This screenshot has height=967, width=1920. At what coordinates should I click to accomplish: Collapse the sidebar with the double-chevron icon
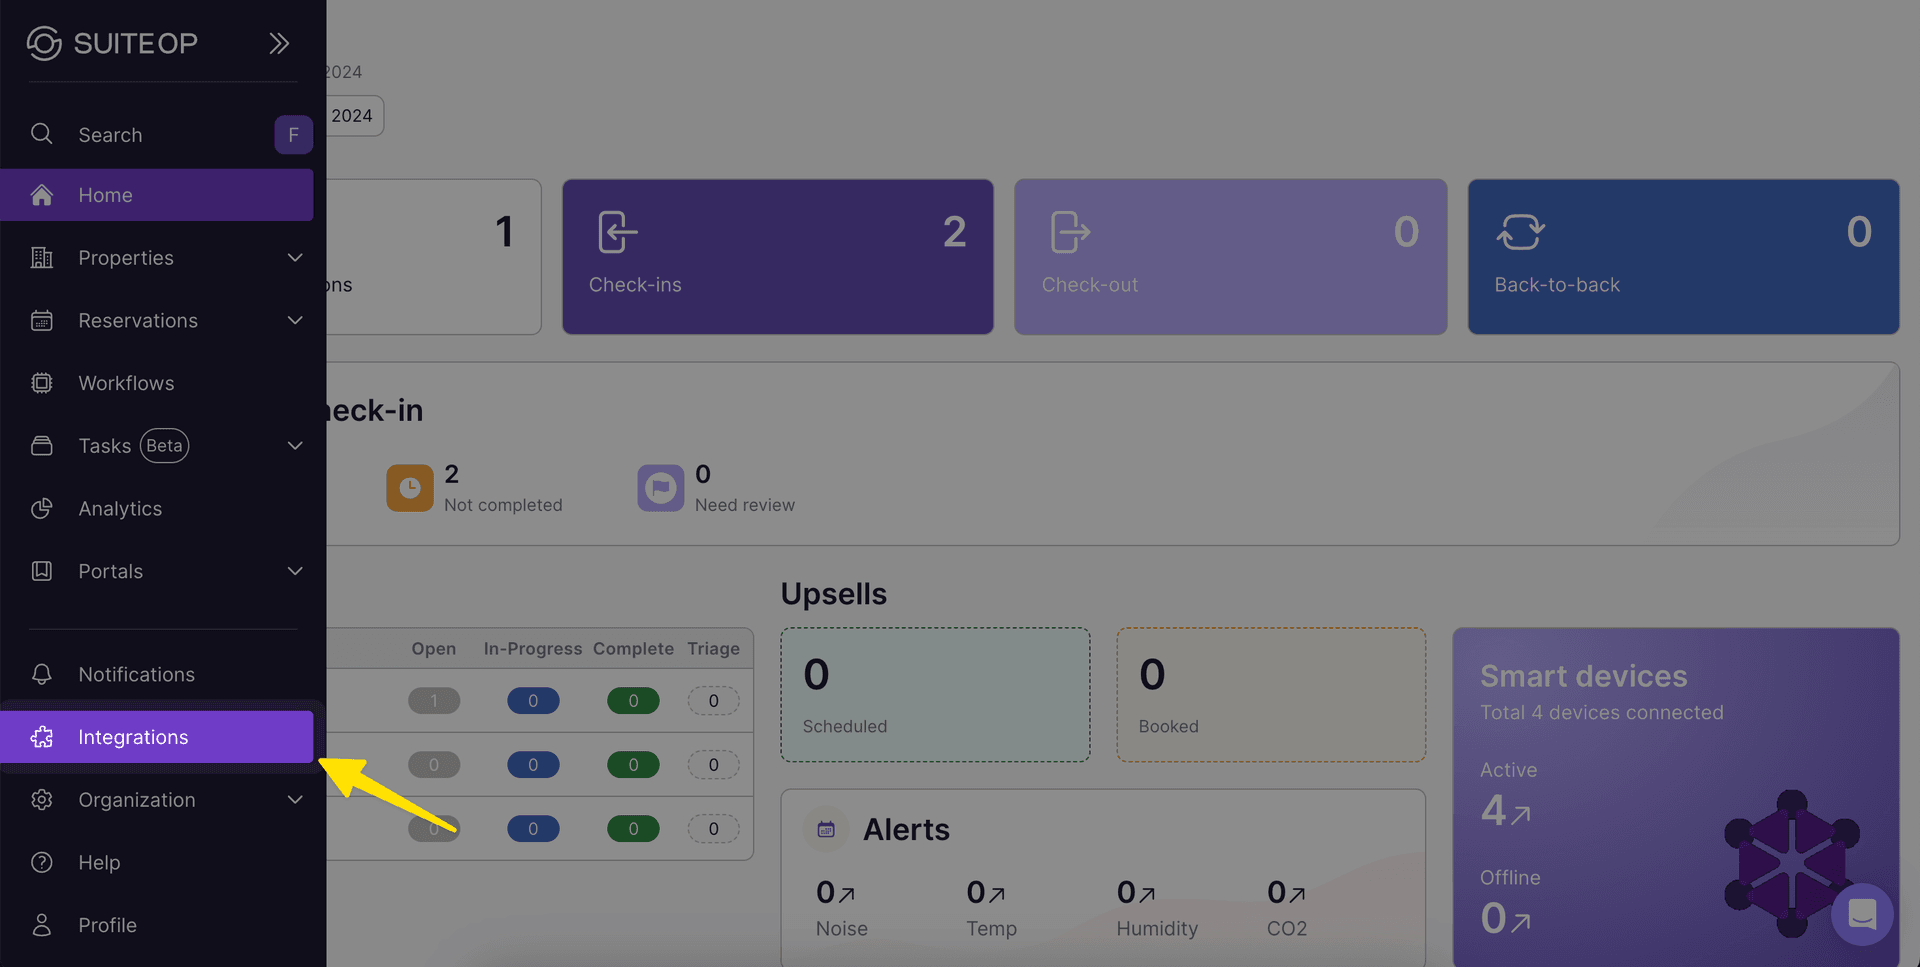[278, 43]
